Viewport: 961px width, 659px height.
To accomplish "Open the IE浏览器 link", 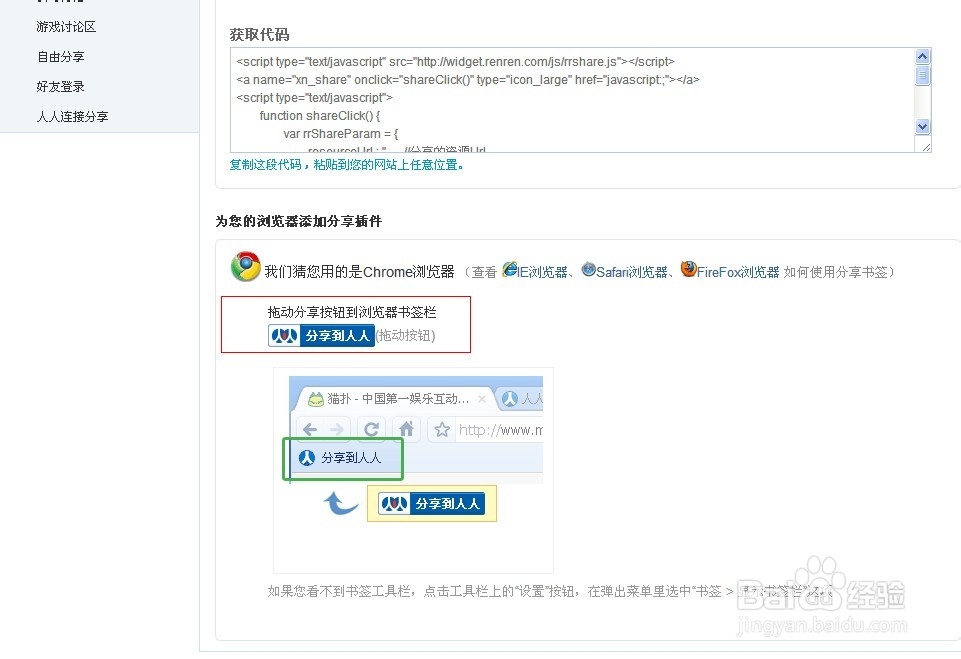I will (x=542, y=272).
